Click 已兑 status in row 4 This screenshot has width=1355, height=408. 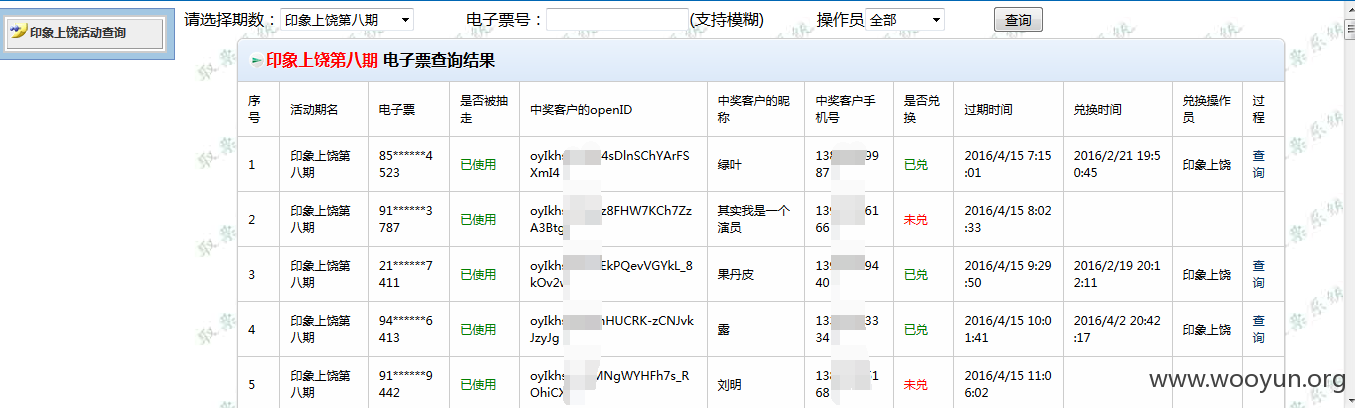915,329
